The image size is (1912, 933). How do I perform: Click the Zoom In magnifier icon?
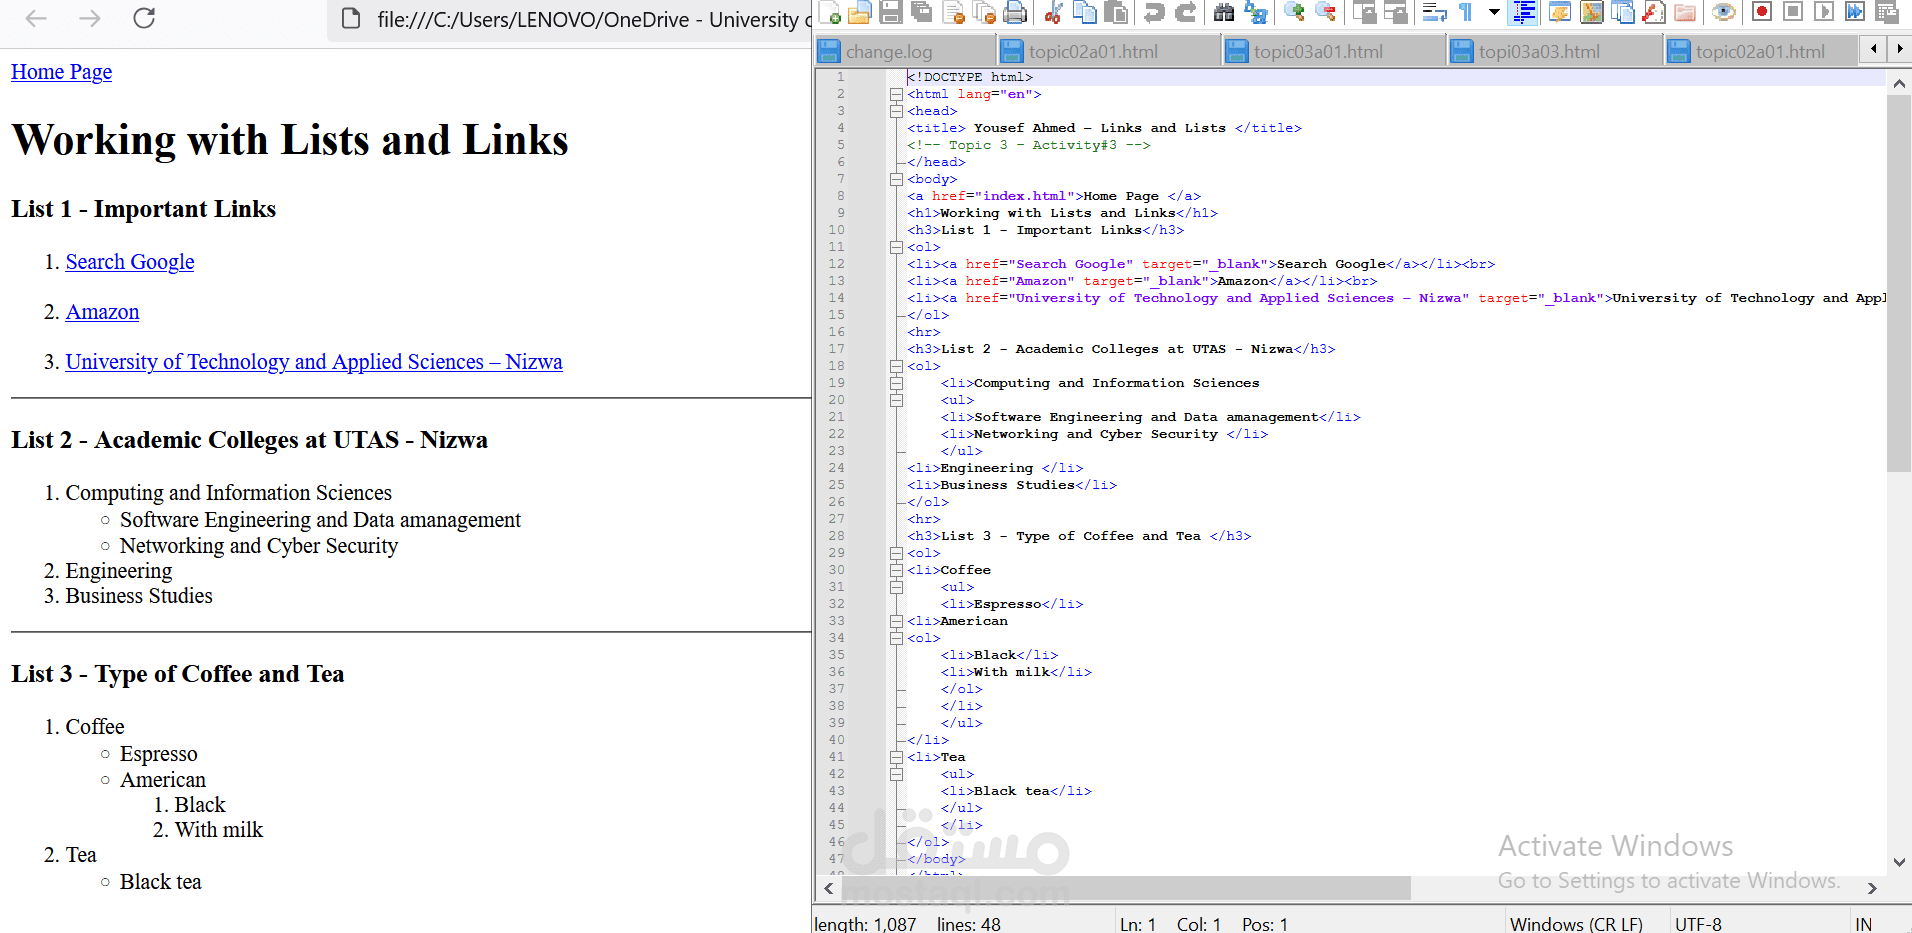(1294, 12)
